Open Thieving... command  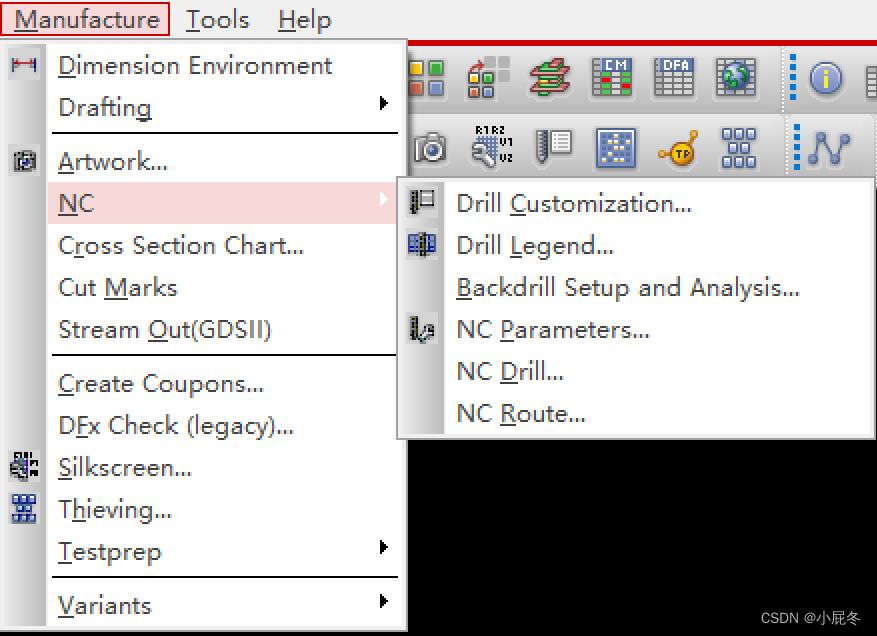click(x=115, y=510)
